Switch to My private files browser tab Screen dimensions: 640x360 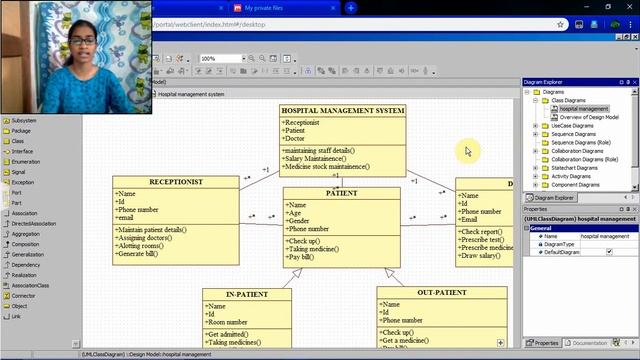(284, 8)
